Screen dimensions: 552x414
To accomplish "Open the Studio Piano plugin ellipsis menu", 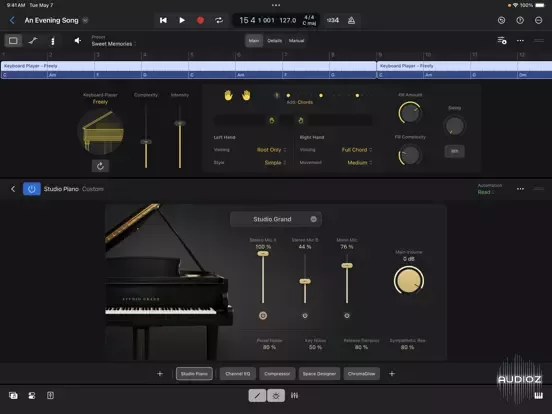I will click(x=520, y=189).
